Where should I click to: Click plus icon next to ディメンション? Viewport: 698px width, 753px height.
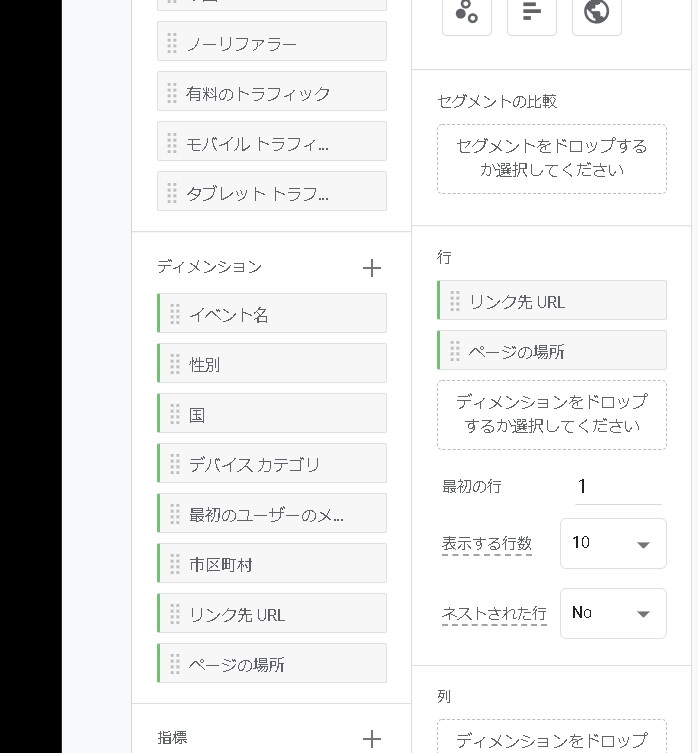tap(372, 268)
